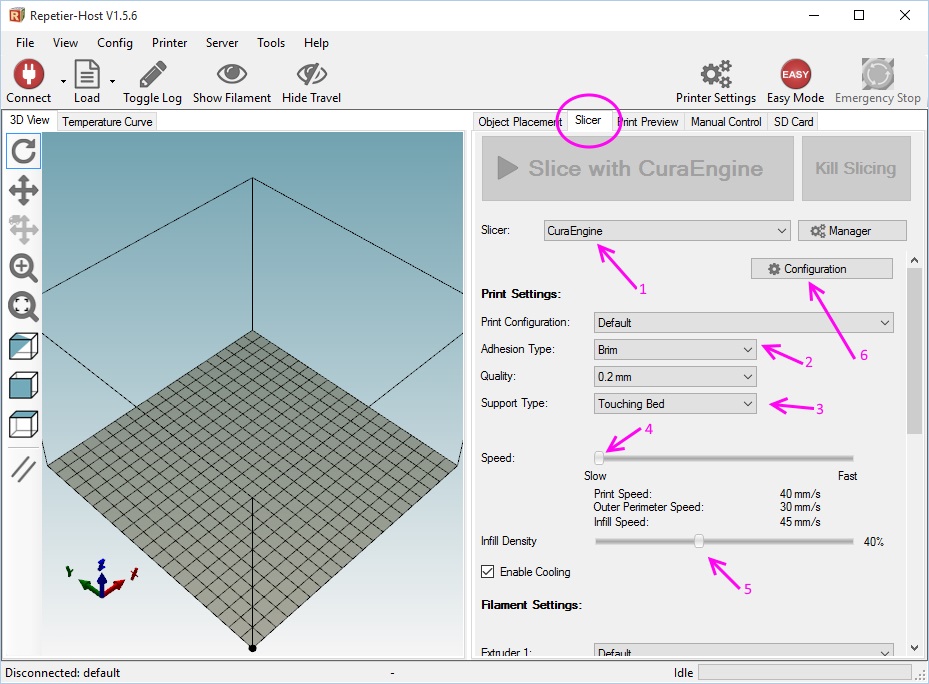Select the Slicer tab
Screen dimensions: 929x684
tap(588, 120)
